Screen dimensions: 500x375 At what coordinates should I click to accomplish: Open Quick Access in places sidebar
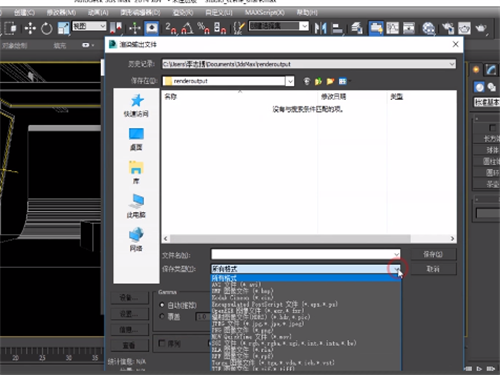pyautogui.click(x=136, y=105)
